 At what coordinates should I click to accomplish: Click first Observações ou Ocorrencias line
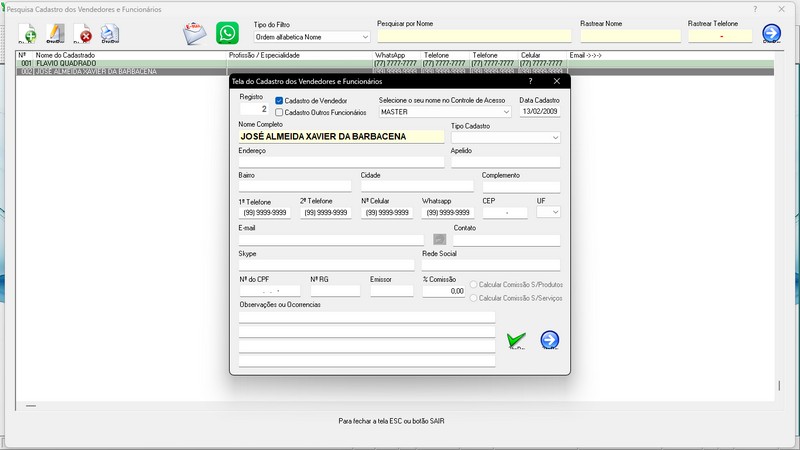click(367, 317)
